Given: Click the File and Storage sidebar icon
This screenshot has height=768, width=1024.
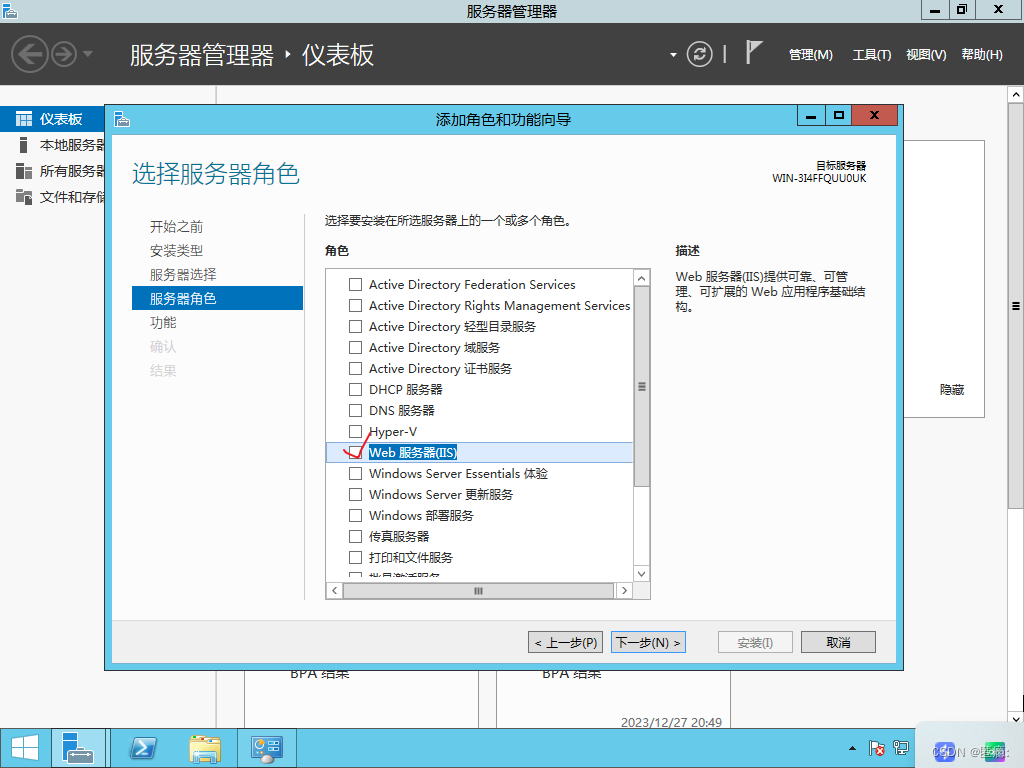Looking at the screenshot, I should coord(24,197).
